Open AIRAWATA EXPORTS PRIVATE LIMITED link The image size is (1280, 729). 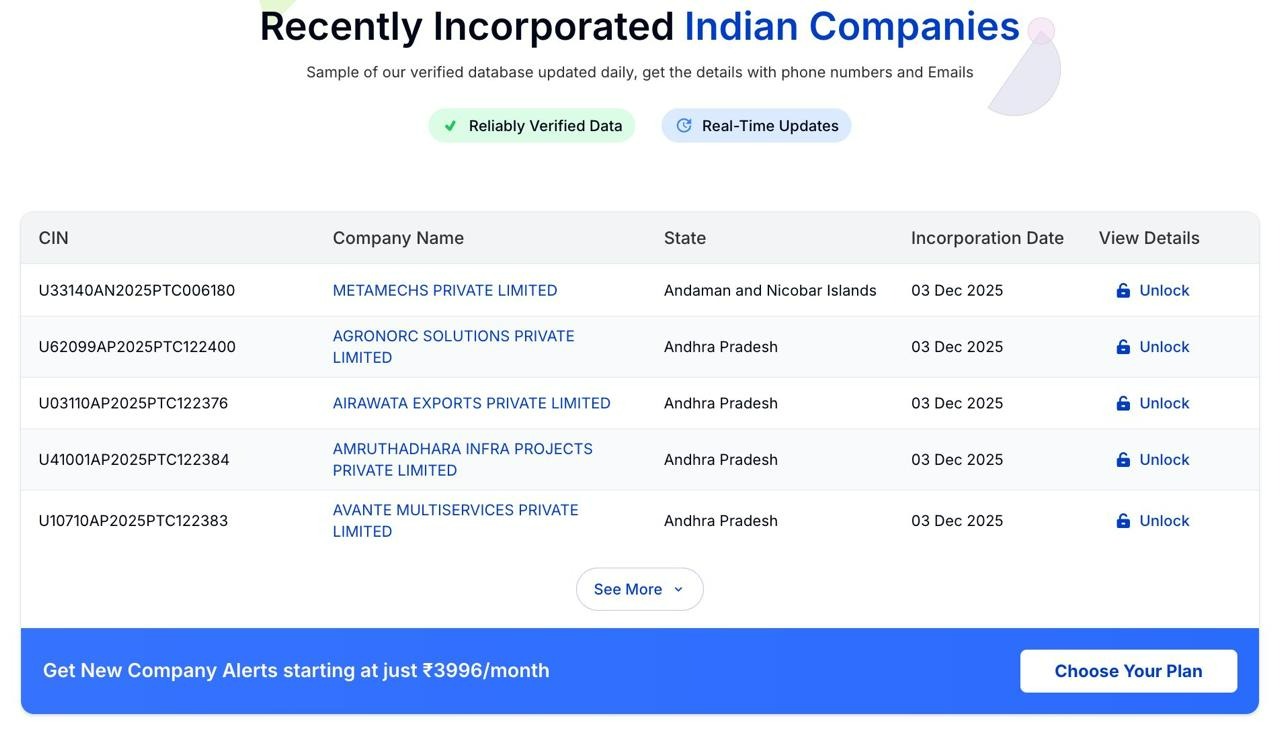pos(471,404)
